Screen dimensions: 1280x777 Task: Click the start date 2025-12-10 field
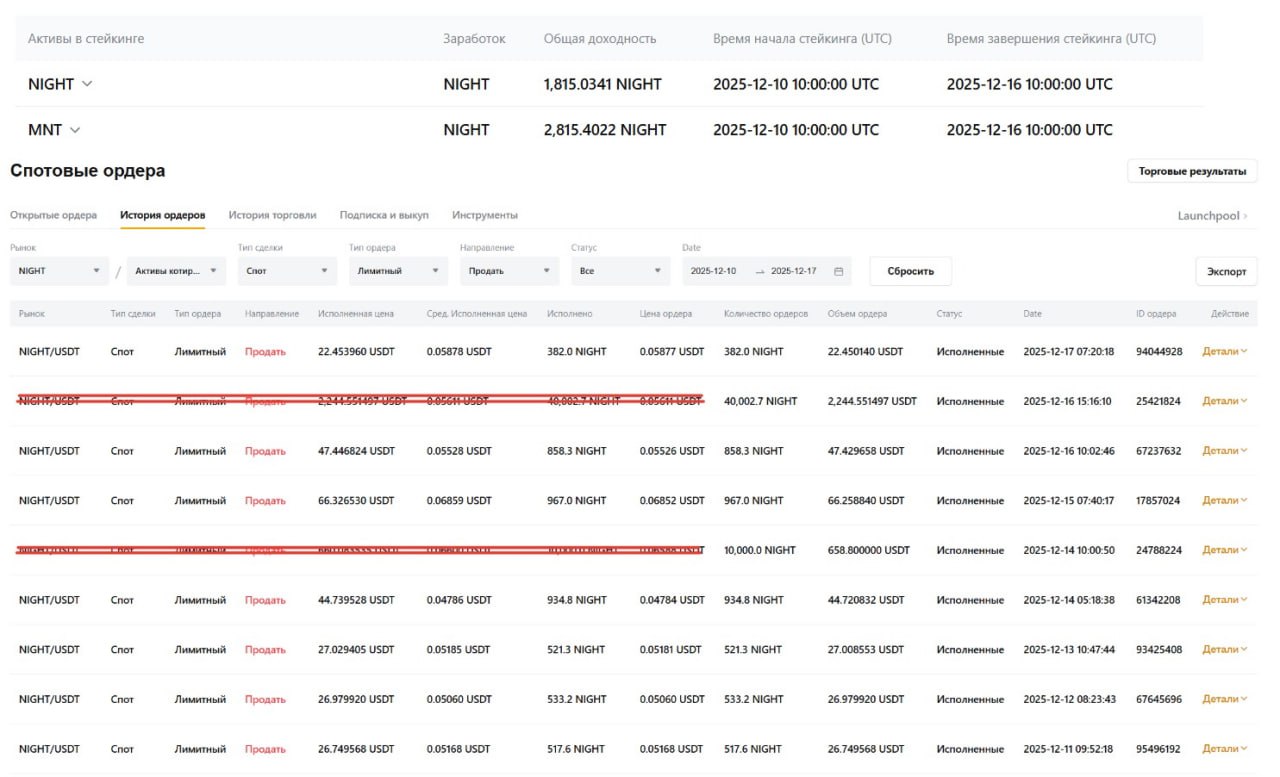point(714,271)
